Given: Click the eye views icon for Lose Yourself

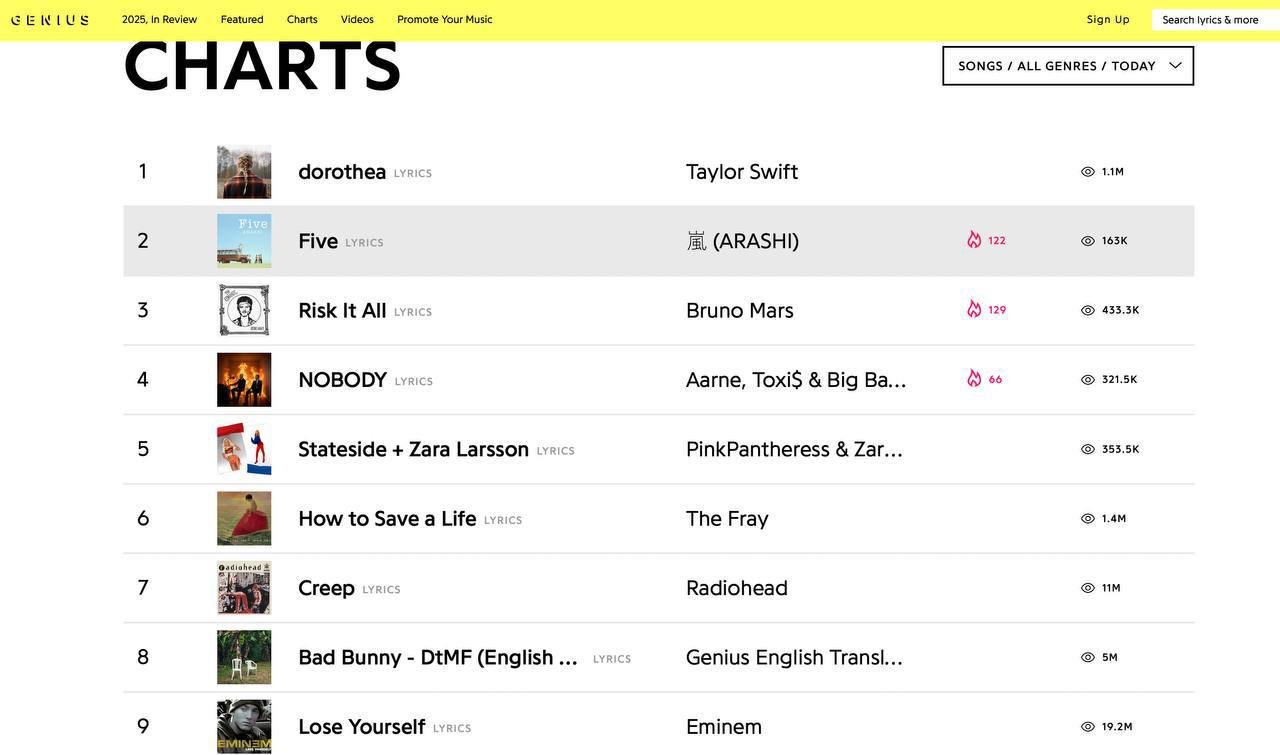Looking at the screenshot, I should (1088, 727).
